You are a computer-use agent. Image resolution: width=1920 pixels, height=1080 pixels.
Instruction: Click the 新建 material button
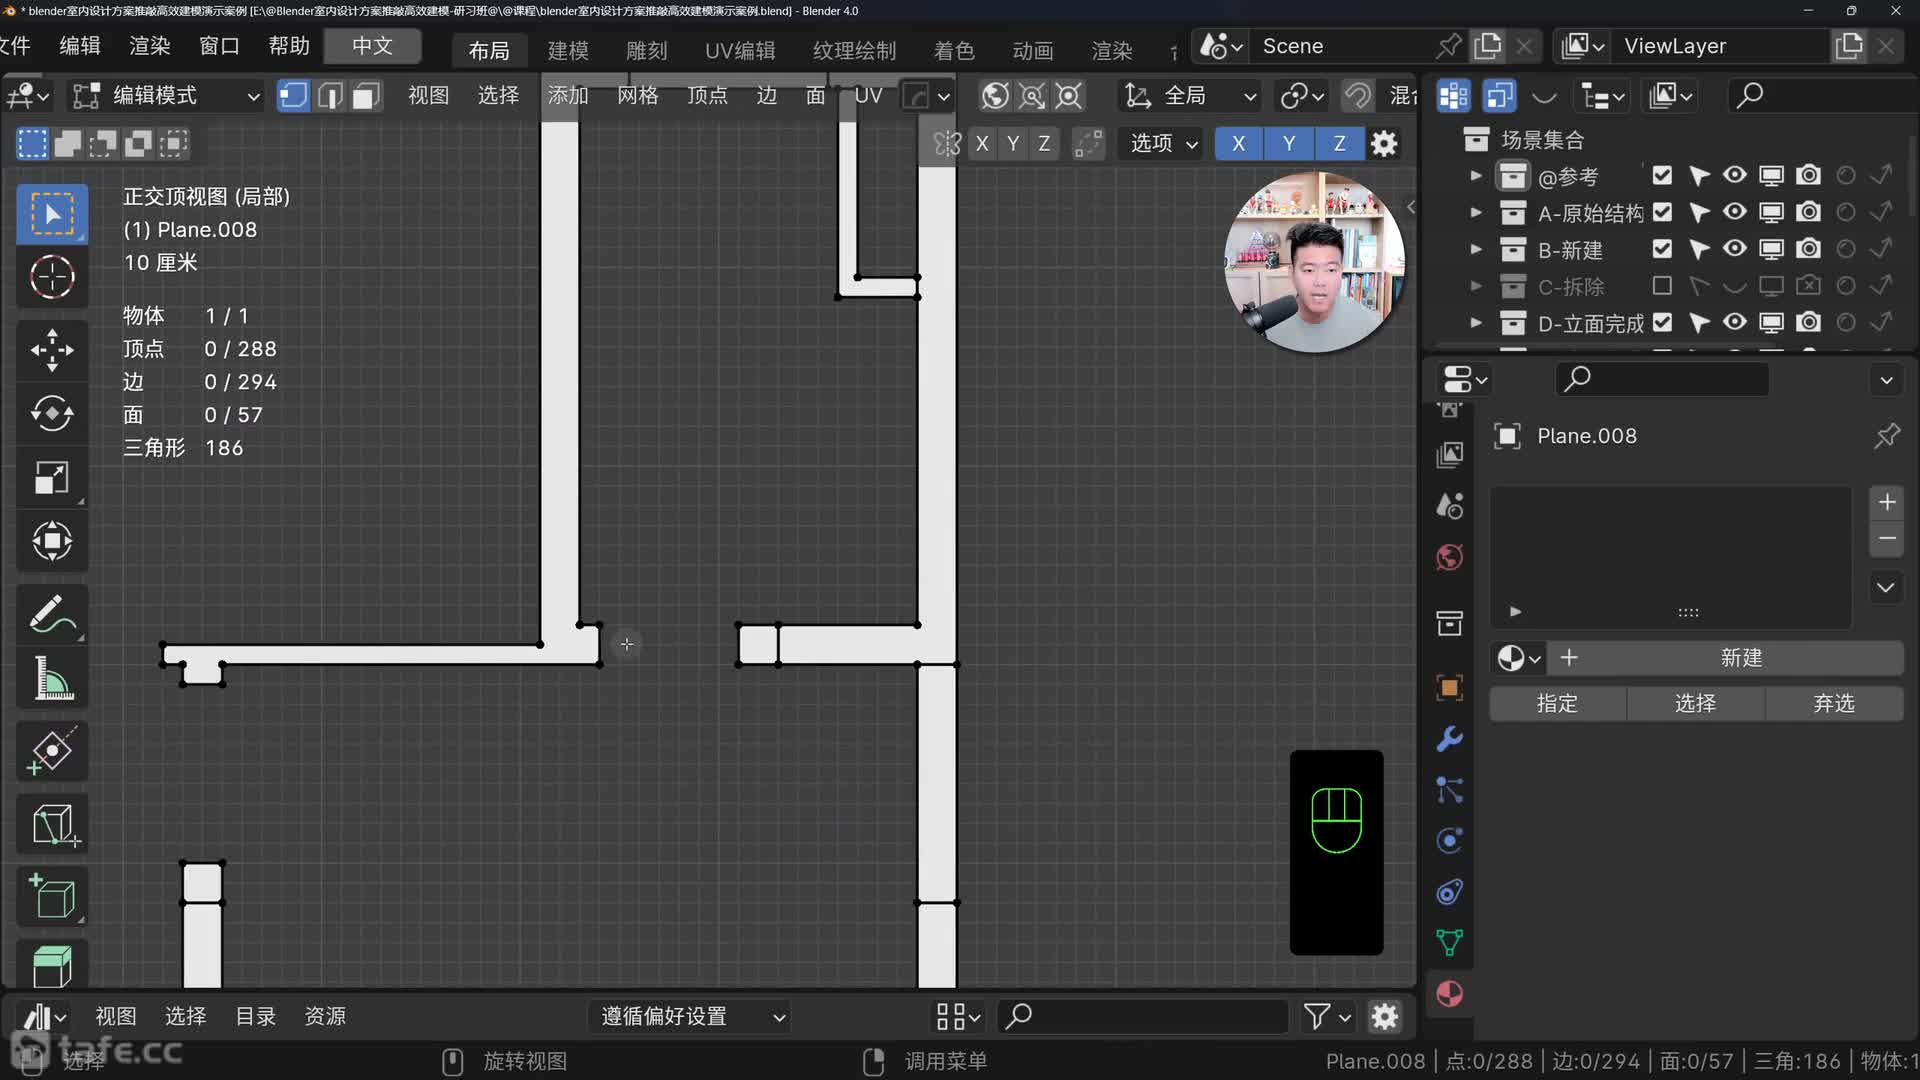[x=1740, y=658]
